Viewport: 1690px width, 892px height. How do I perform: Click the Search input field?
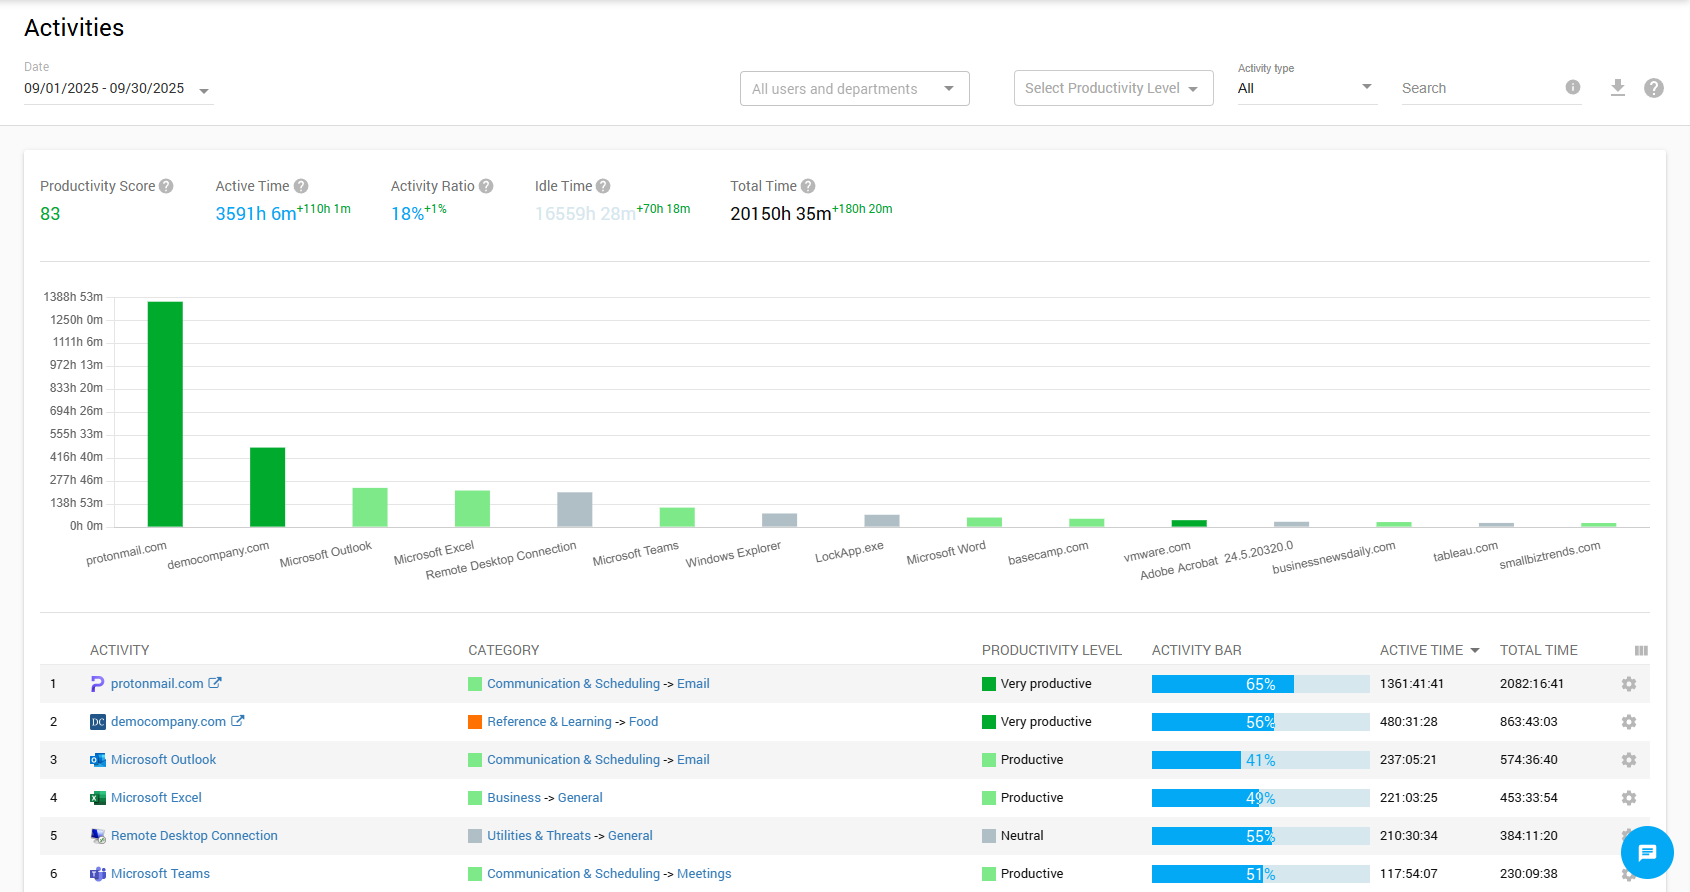click(x=1478, y=88)
